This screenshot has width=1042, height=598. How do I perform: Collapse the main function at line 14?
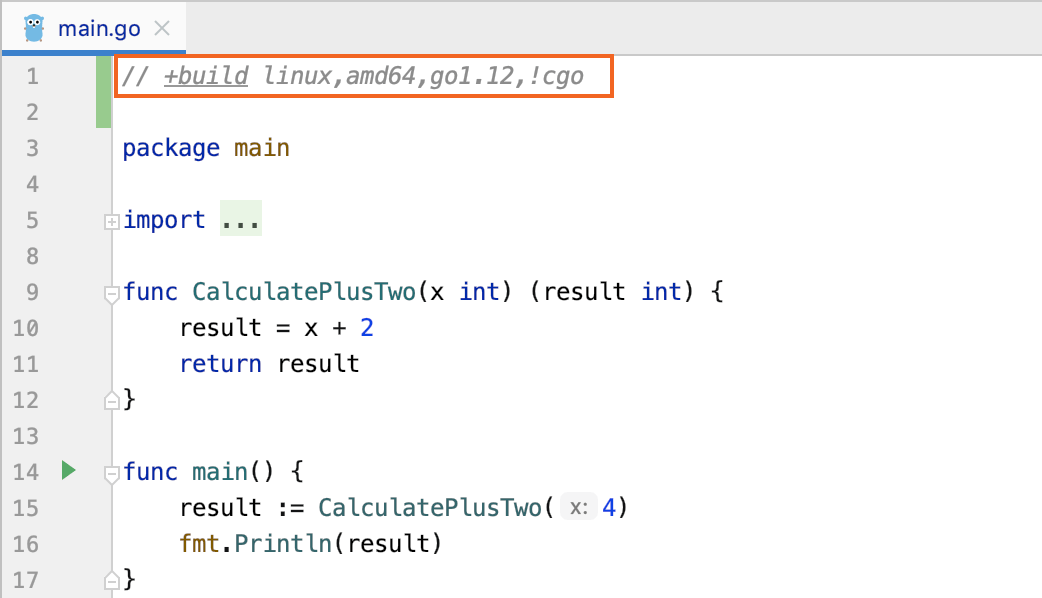[x=112, y=473]
